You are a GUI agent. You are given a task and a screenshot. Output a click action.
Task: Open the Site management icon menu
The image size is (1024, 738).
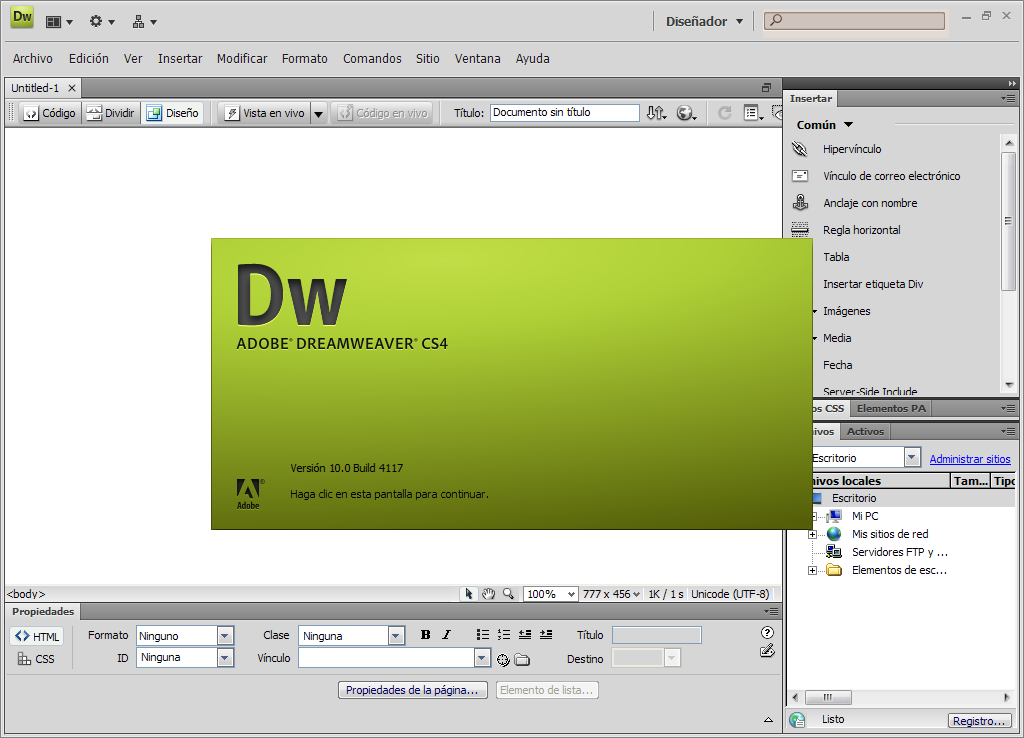(x=144, y=22)
